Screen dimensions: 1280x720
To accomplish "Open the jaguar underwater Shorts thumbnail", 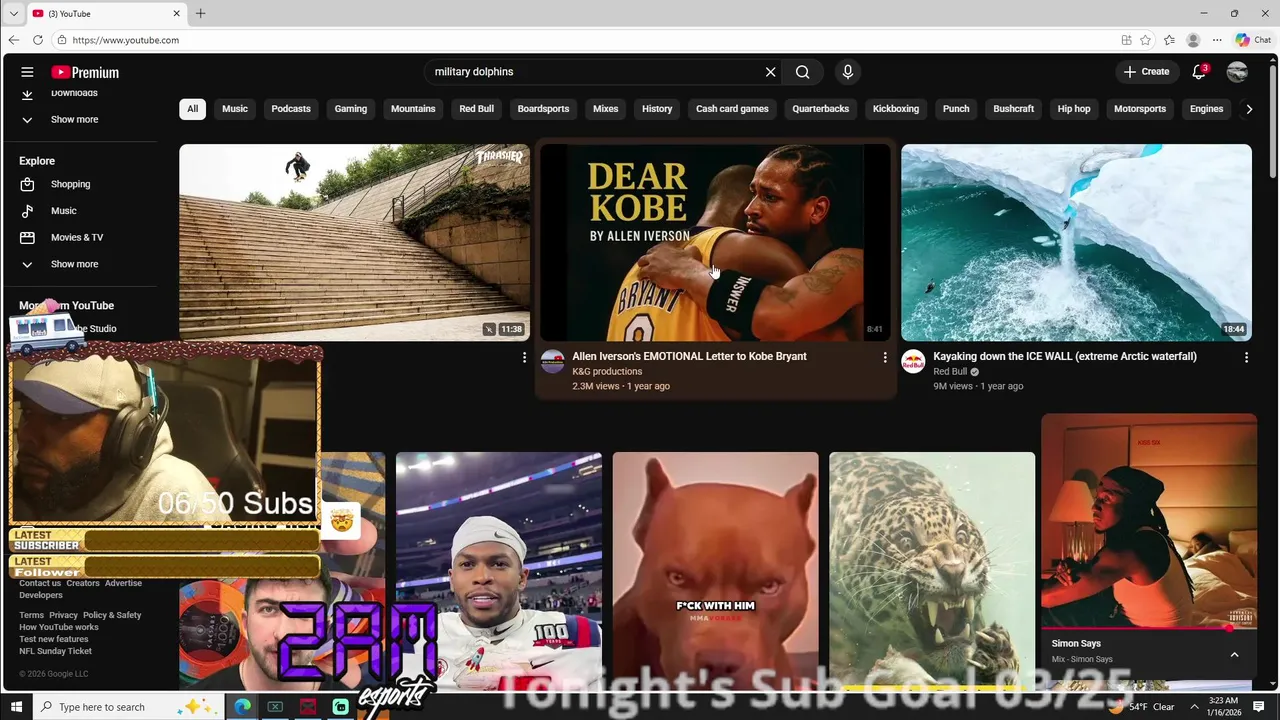I will point(932,571).
